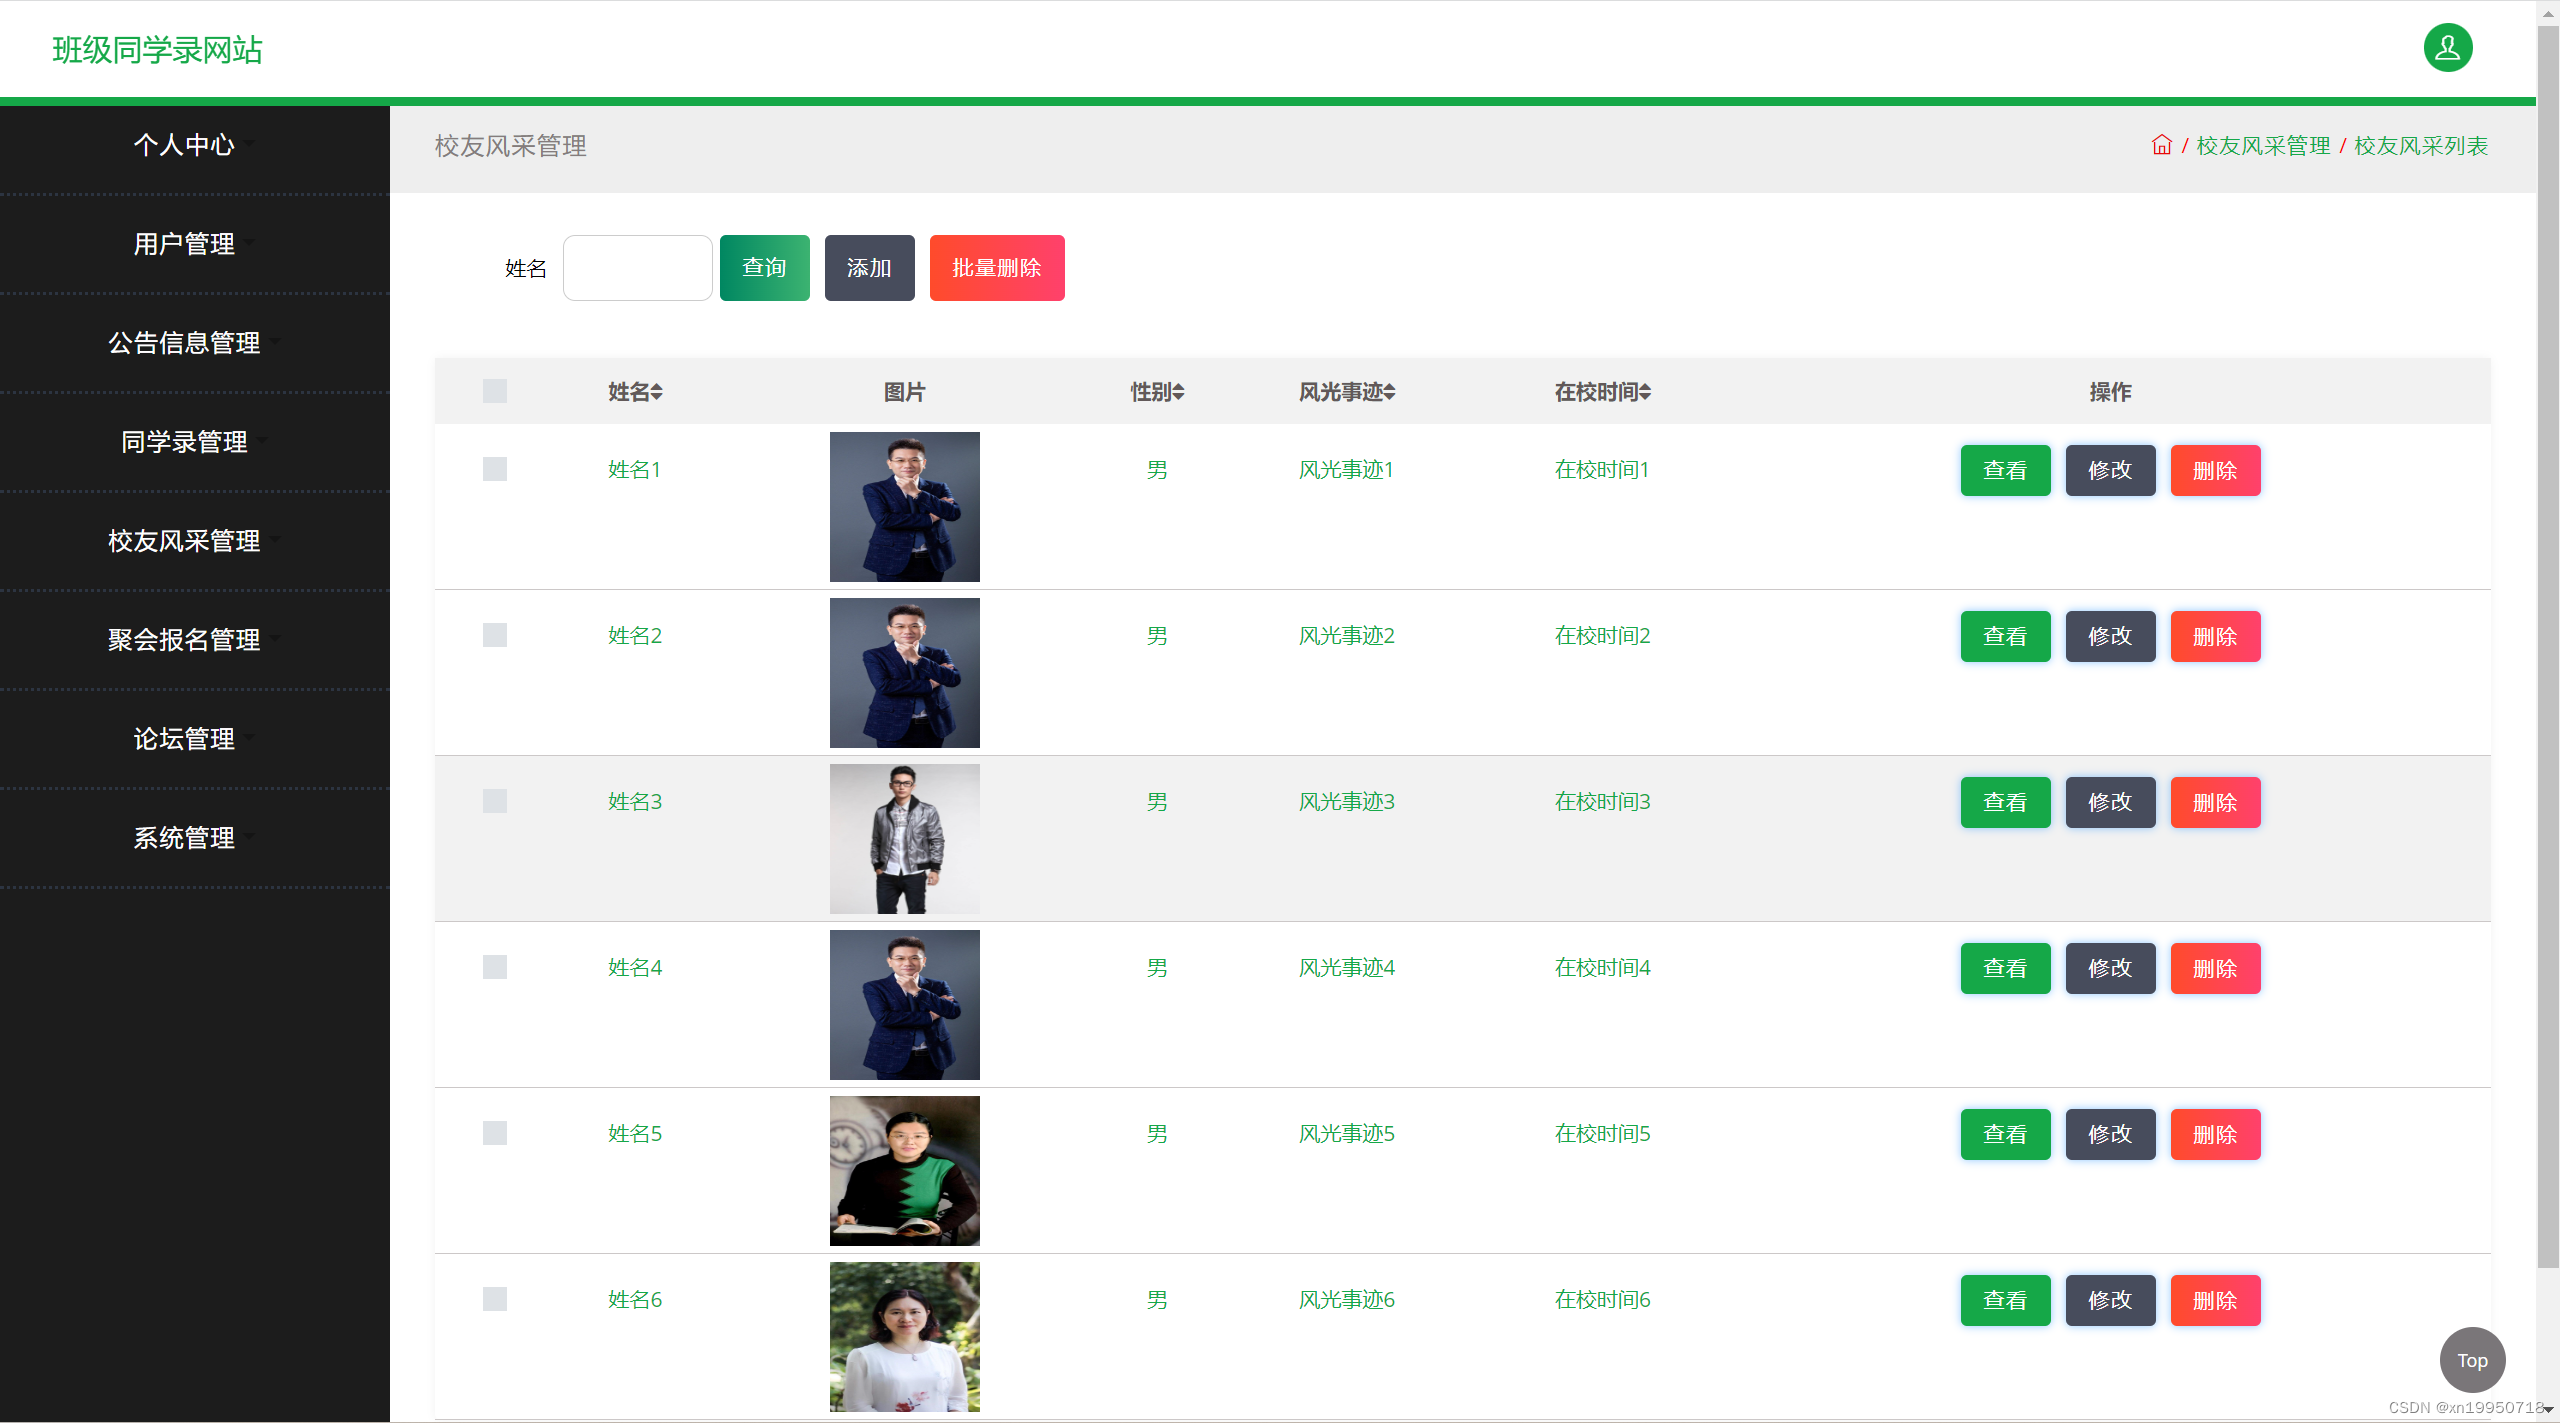View details of 姓名2 with 查看
The image size is (2560, 1423).
coord(2005,636)
